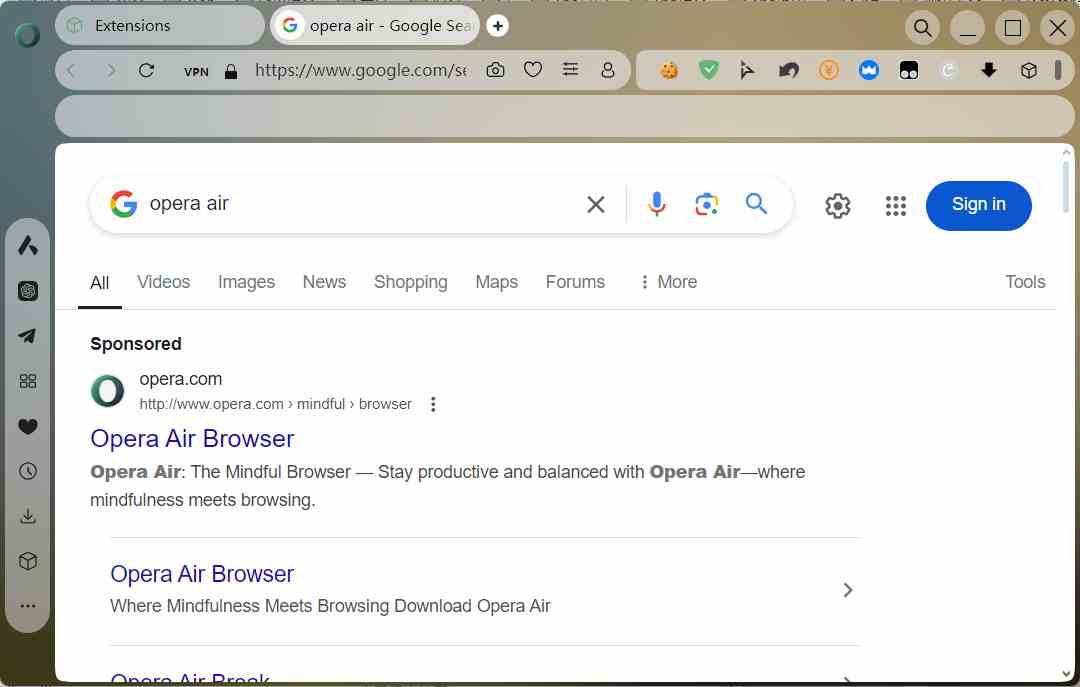Open the green shield ad-blocker extension
Screen dimensions: 1080x687
[709, 70]
